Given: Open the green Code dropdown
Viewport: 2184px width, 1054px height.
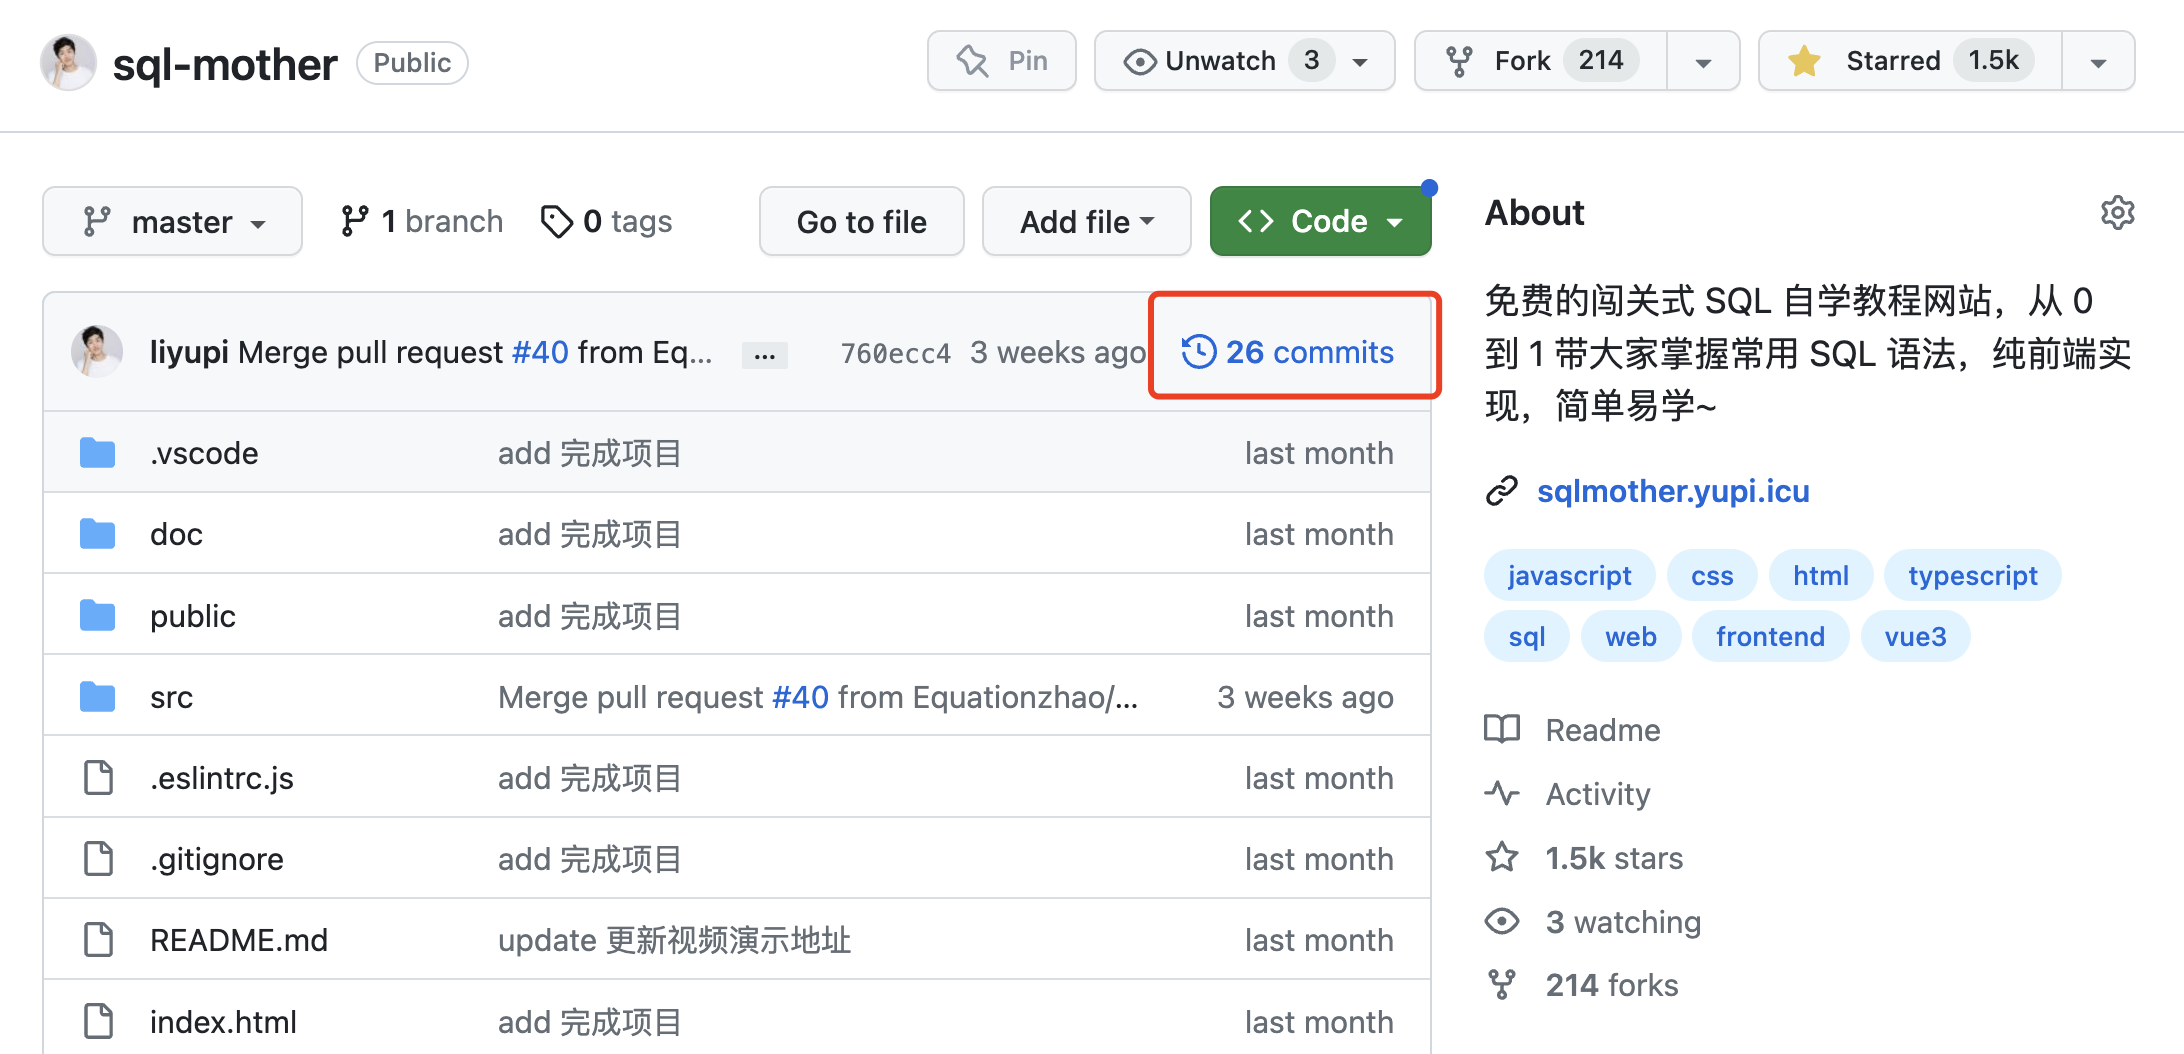Looking at the screenshot, I should (1320, 221).
